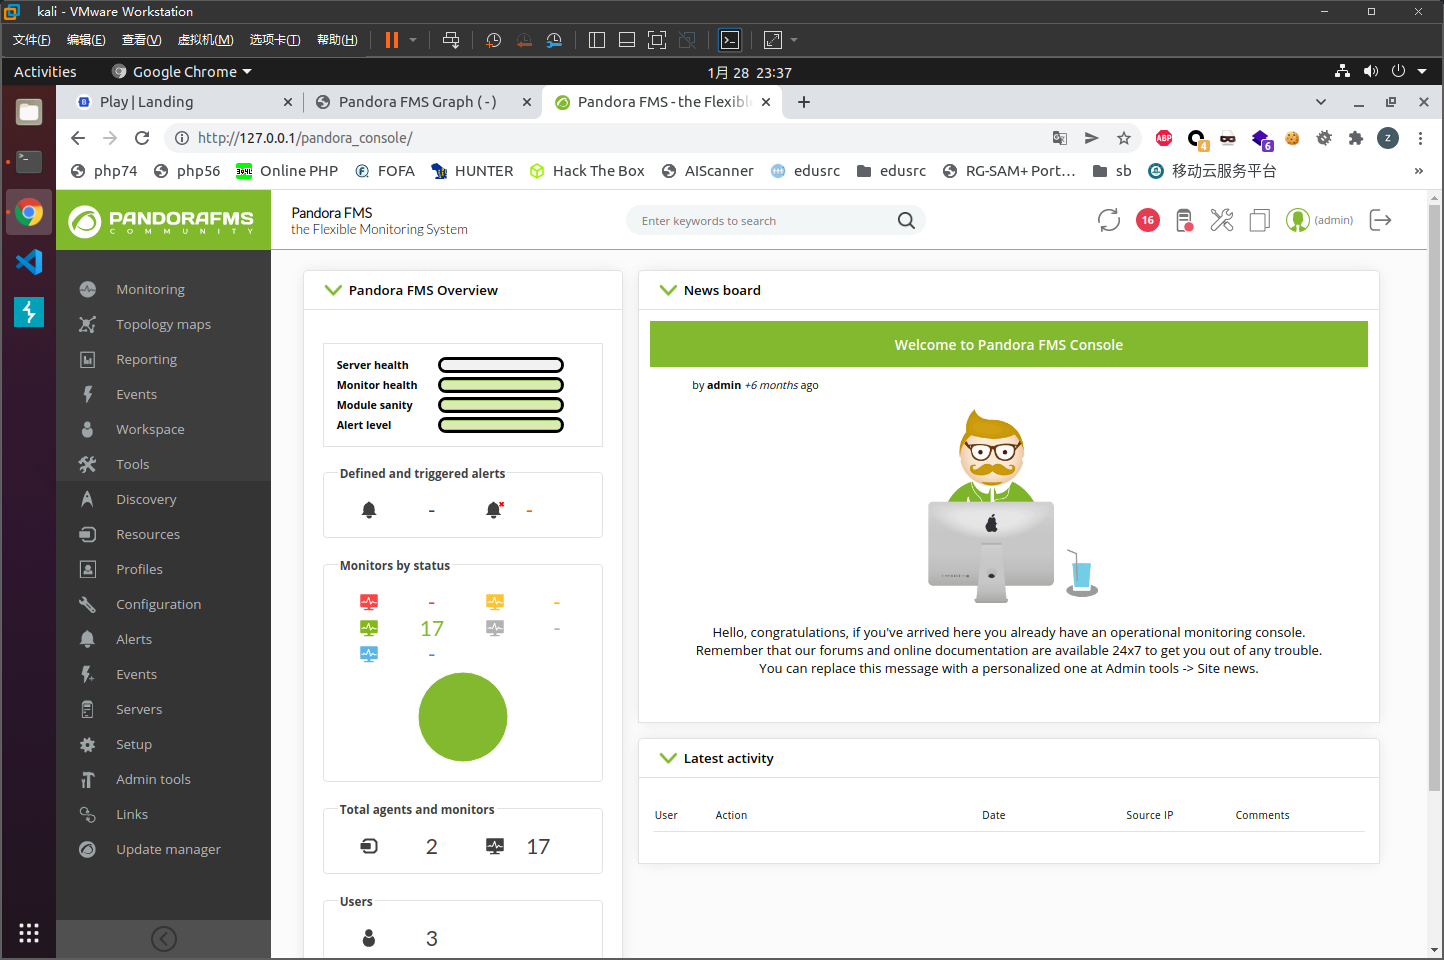Screen dimensions: 1444x960
Task: Open the tools wrench icon in header
Action: click(1222, 220)
